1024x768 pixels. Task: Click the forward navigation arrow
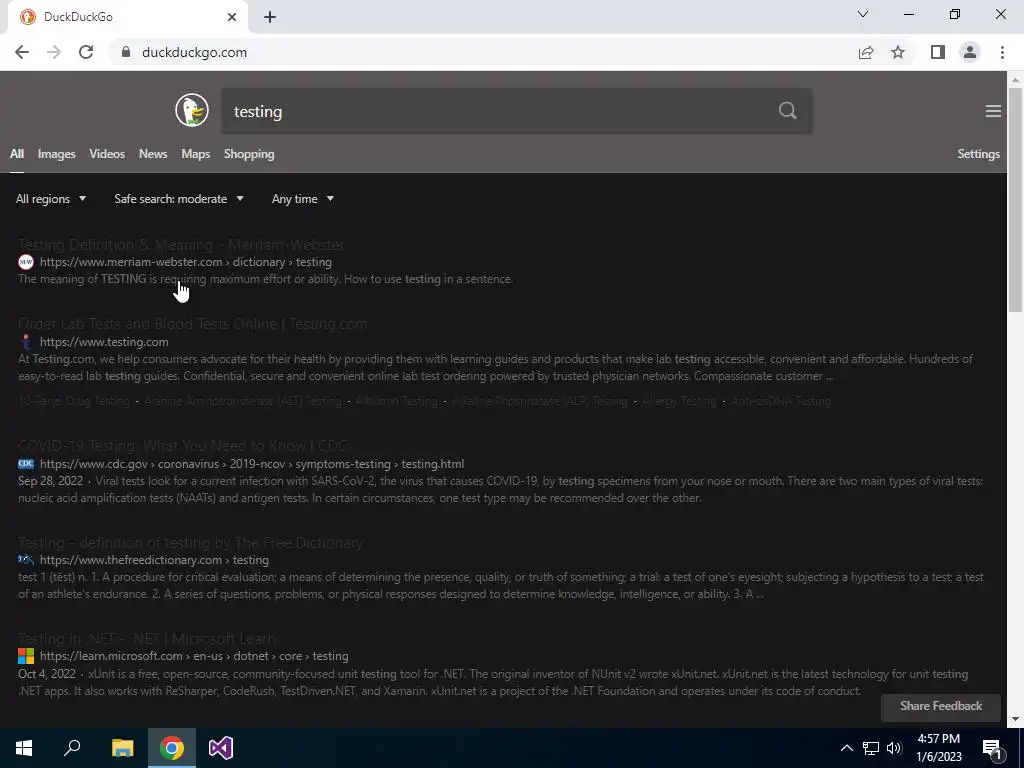54,52
